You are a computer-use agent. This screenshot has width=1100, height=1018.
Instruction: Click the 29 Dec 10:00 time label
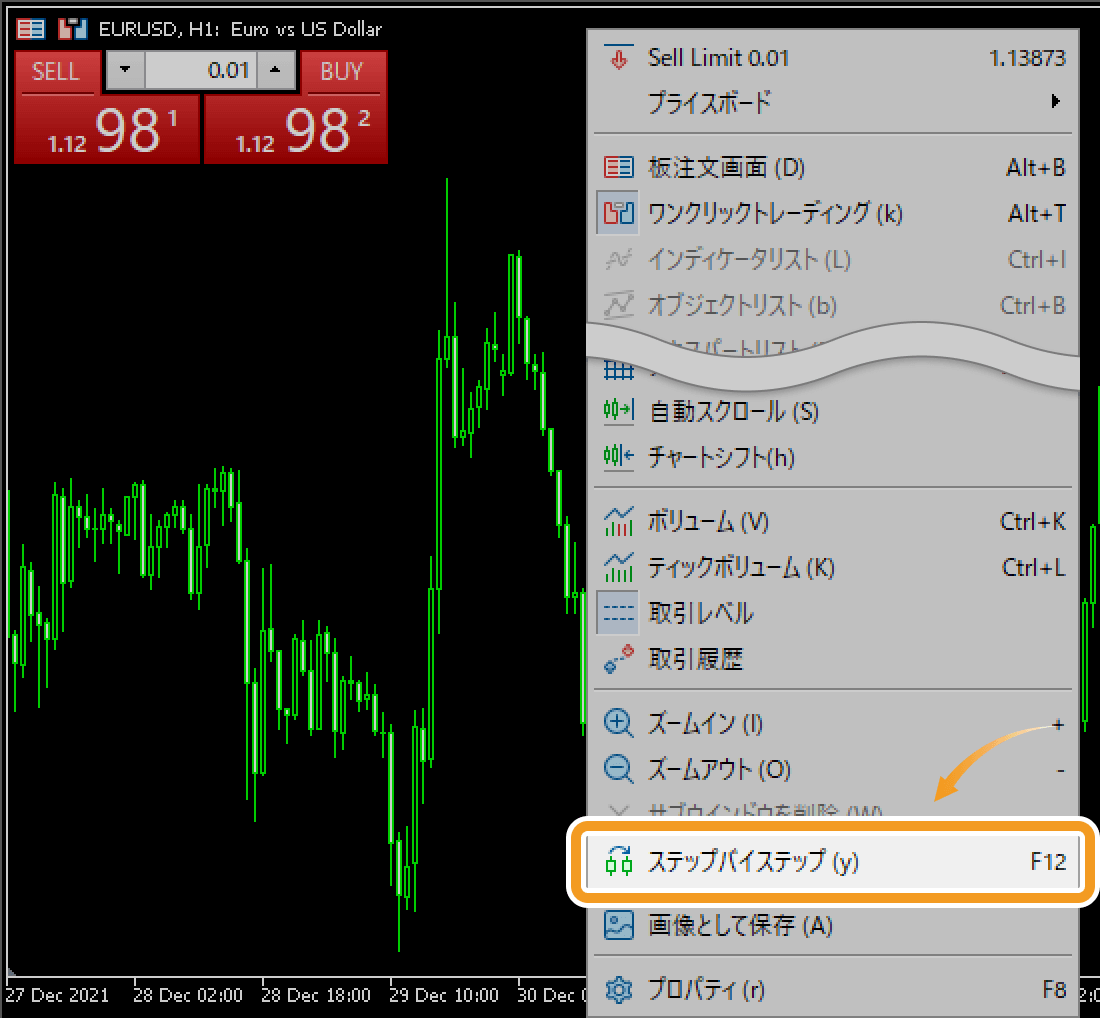point(444,995)
